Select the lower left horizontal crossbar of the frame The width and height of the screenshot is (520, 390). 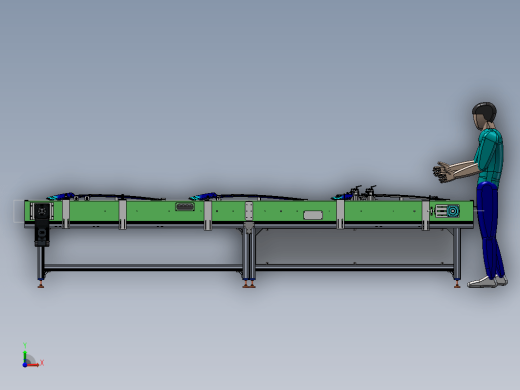point(143,267)
